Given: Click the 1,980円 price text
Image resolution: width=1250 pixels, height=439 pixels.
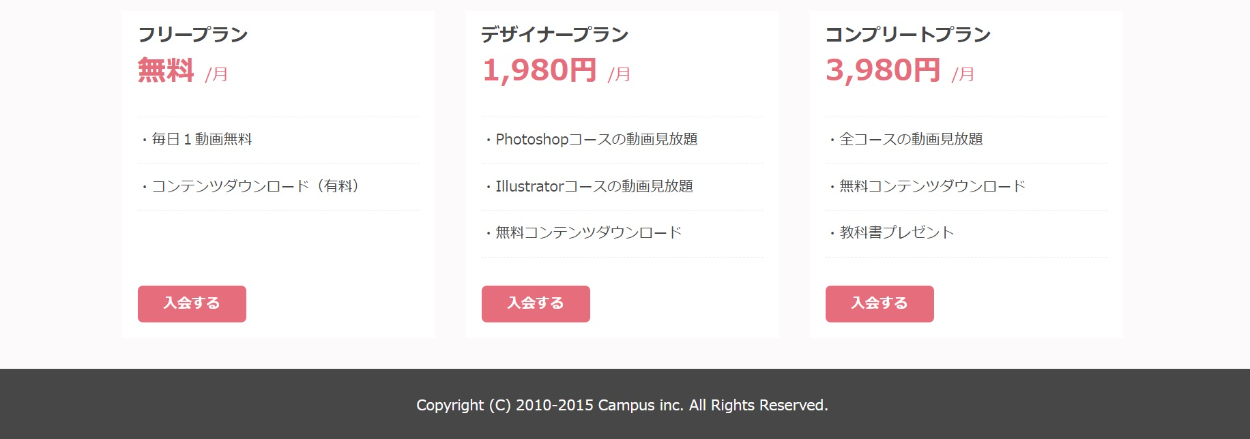Looking at the screenshot, I should tap(539, 70).
